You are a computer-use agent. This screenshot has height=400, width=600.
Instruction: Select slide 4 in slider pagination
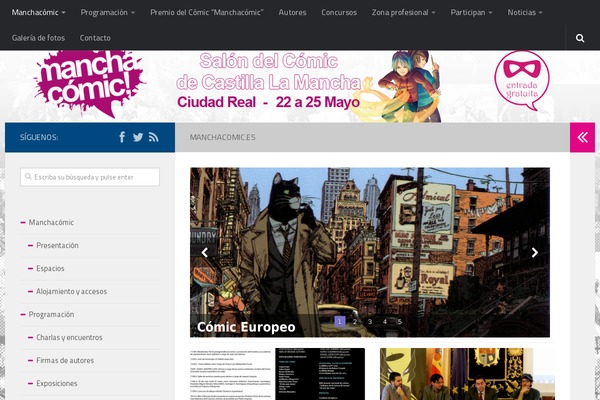[x=385, y=322]
